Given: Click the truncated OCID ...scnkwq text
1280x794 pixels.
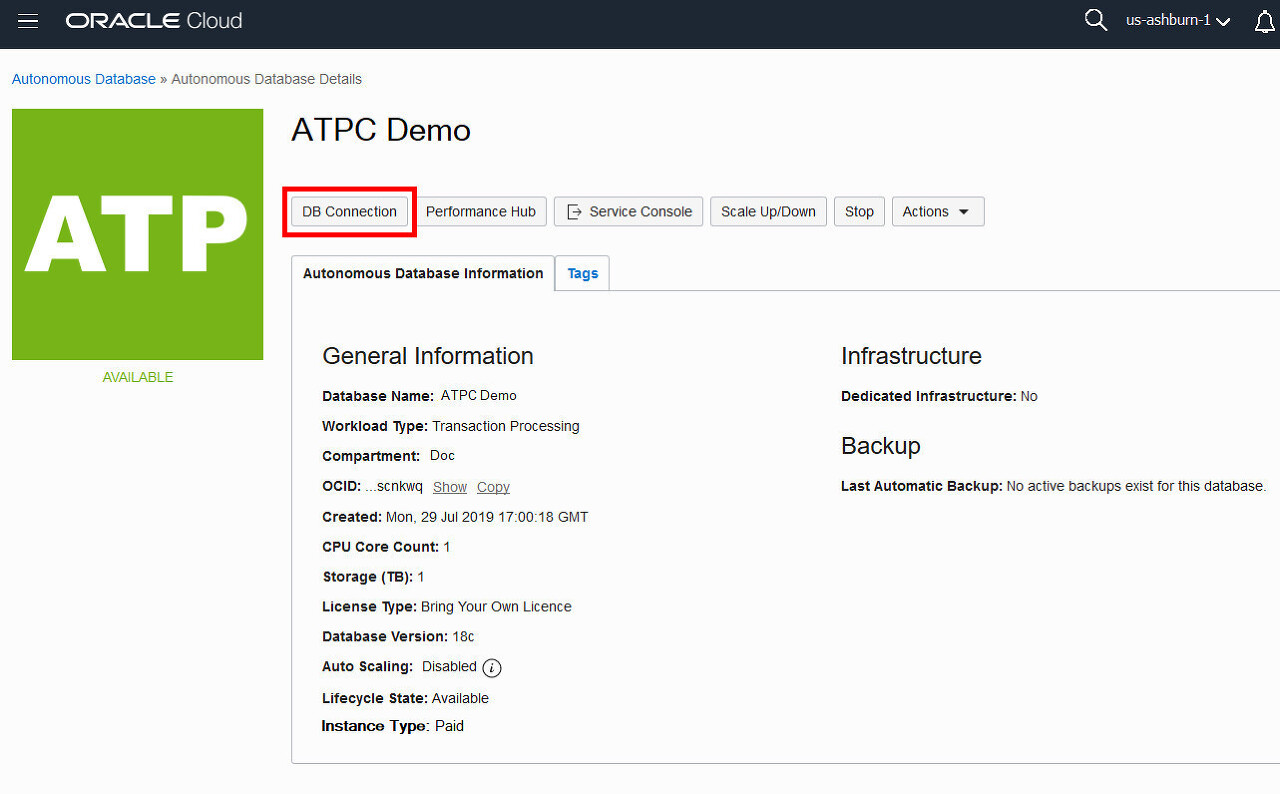Looking at the screenshot, I should [394, 487].
